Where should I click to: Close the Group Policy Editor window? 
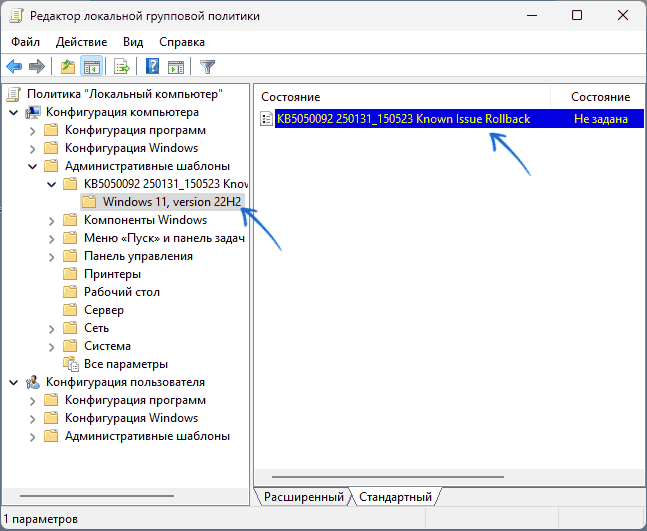[623, 16]
